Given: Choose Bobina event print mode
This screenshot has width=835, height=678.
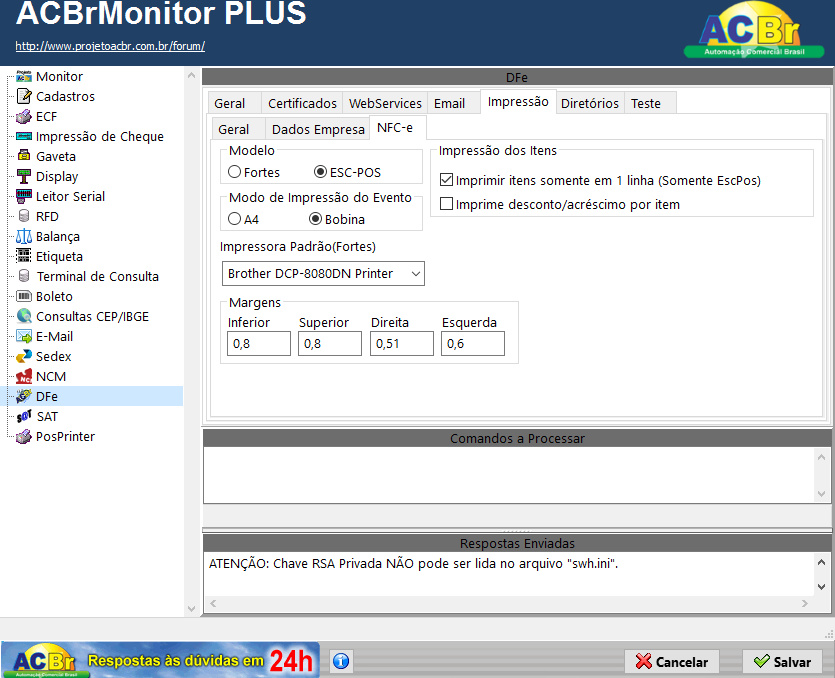Looking at the screenshot, I should (x=315, y=219).
